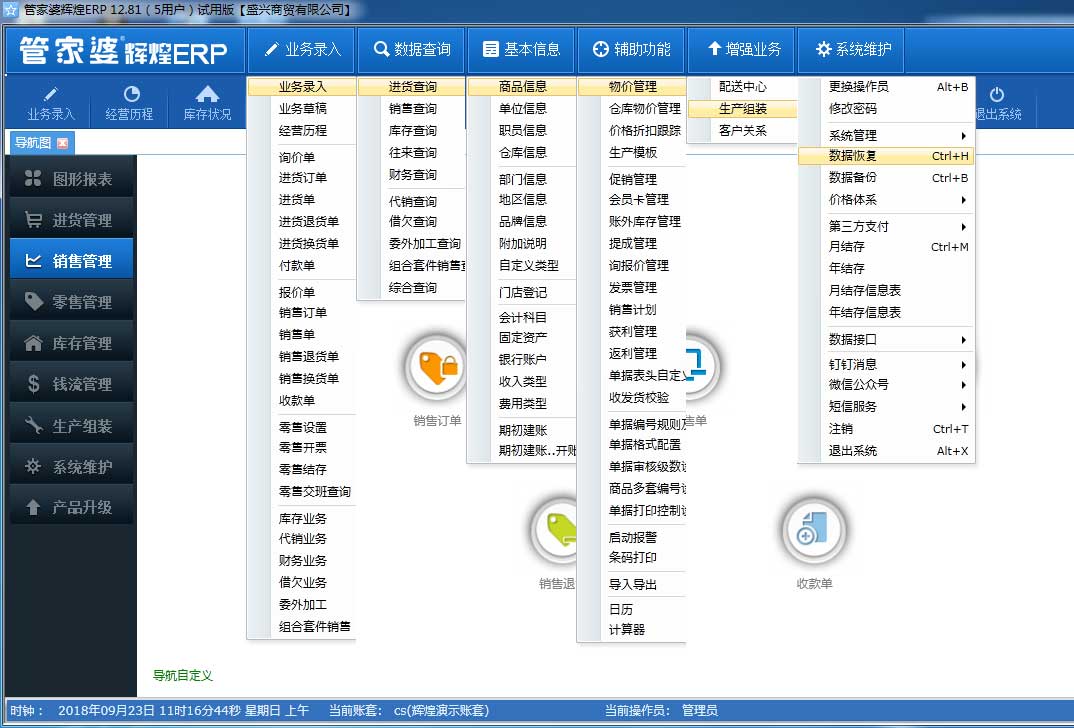Click the 业务录入 pencil icon in toolbar
Viewport: 1074px width, 728px height.
[51, 94]
